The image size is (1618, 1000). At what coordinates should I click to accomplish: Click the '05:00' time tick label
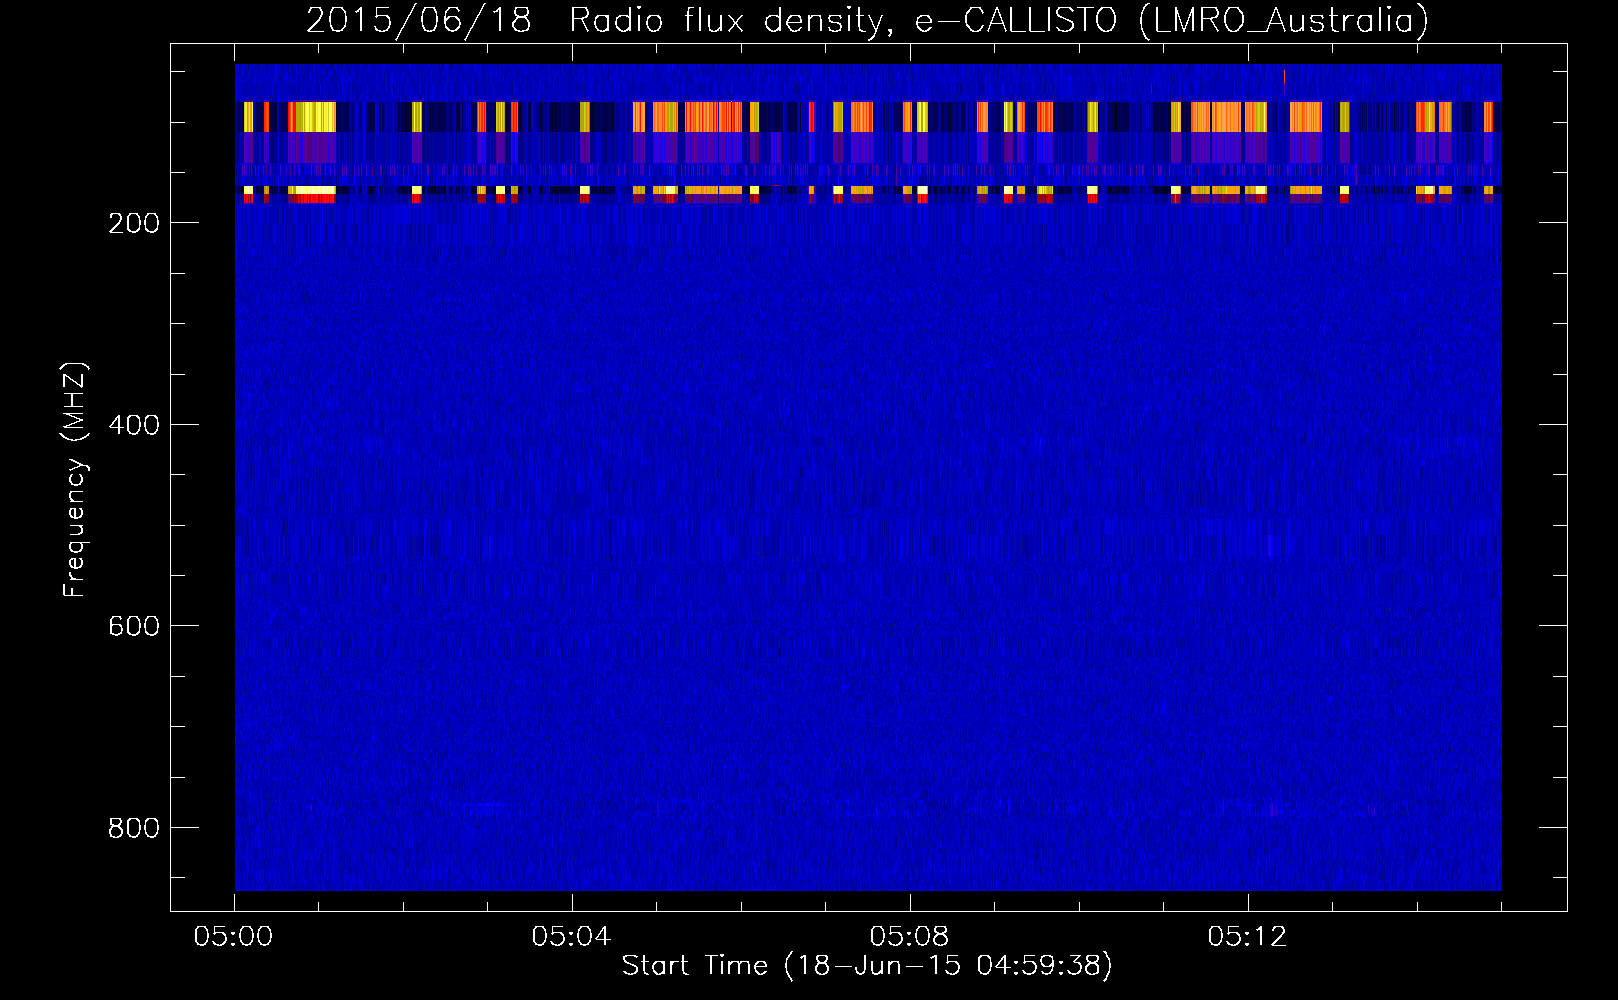234,937
